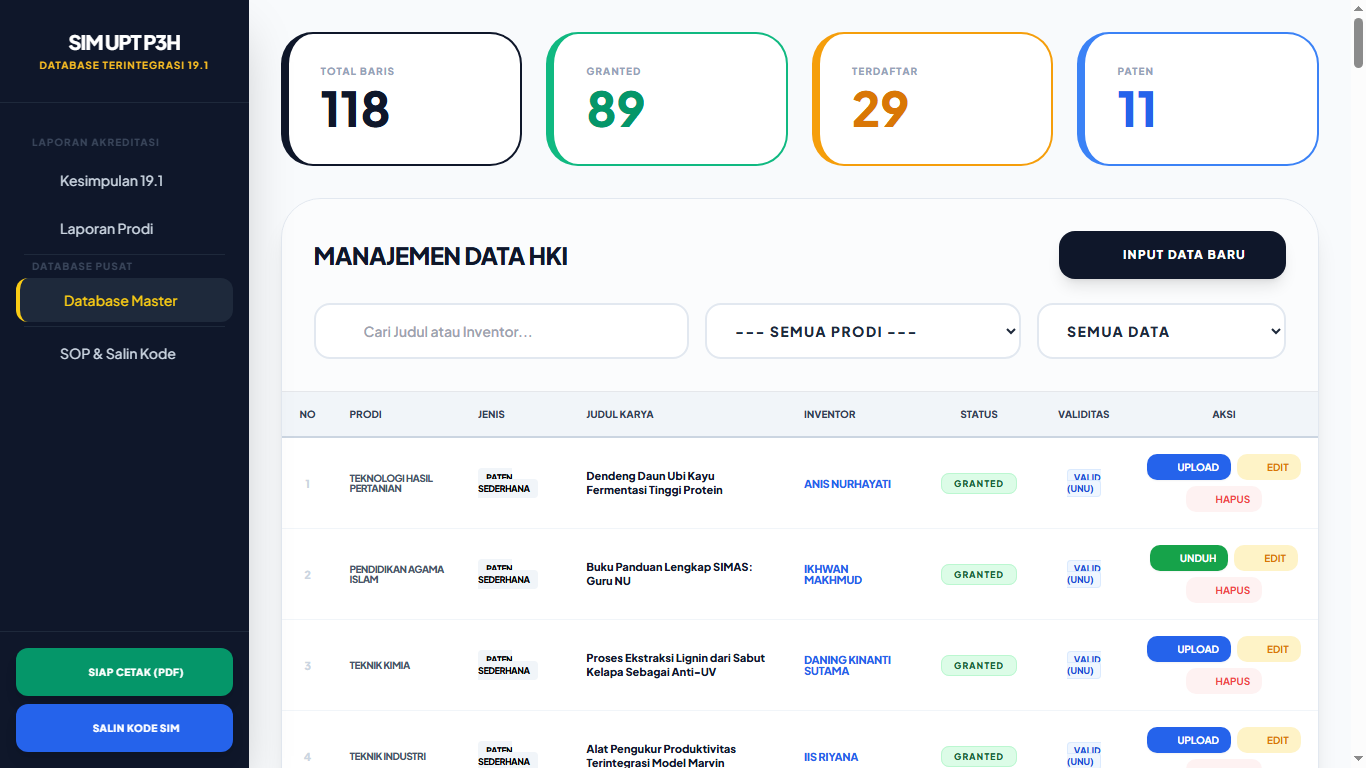Click the TEKNOLOGI HASIL PERTANIAN prodi cell
Image resolution: width=1366 pixels, height=768 pixels.
pos(391,484)
